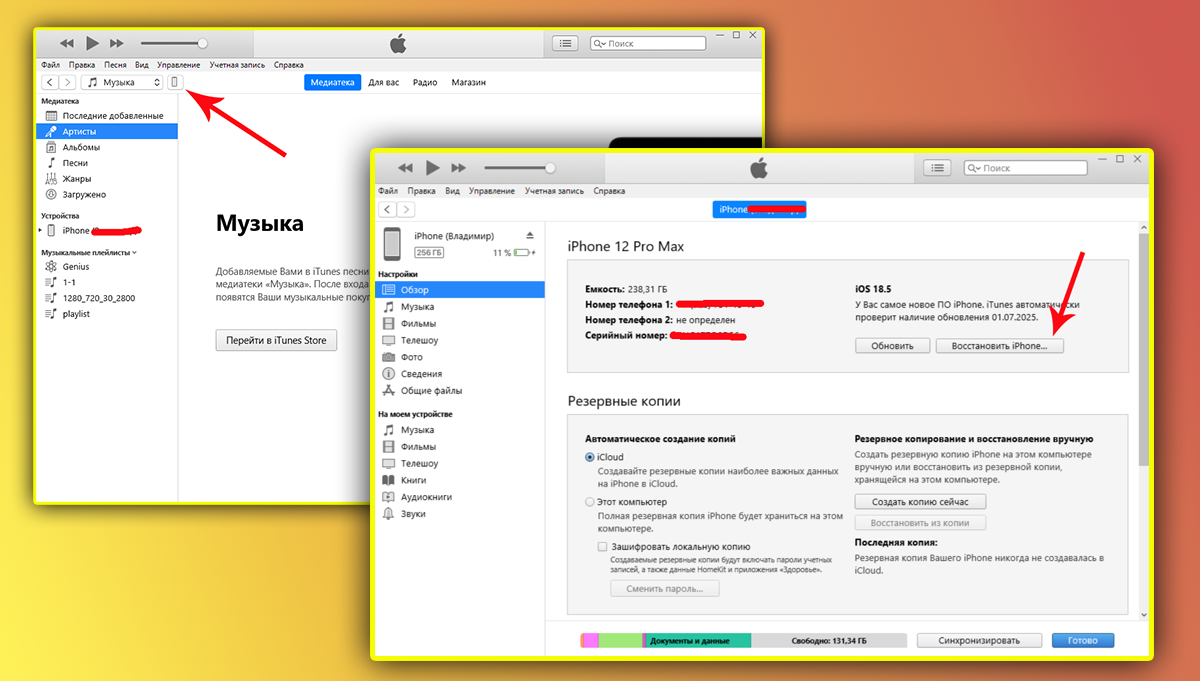Go back with the arrow in back window
The image size is (1200, 681).
[49, 82]
